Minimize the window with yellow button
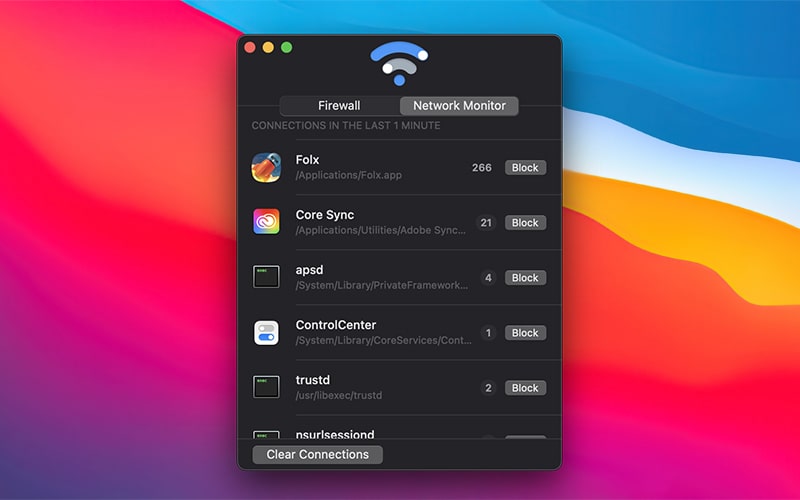The image size is (800, 500). [268, 47]
